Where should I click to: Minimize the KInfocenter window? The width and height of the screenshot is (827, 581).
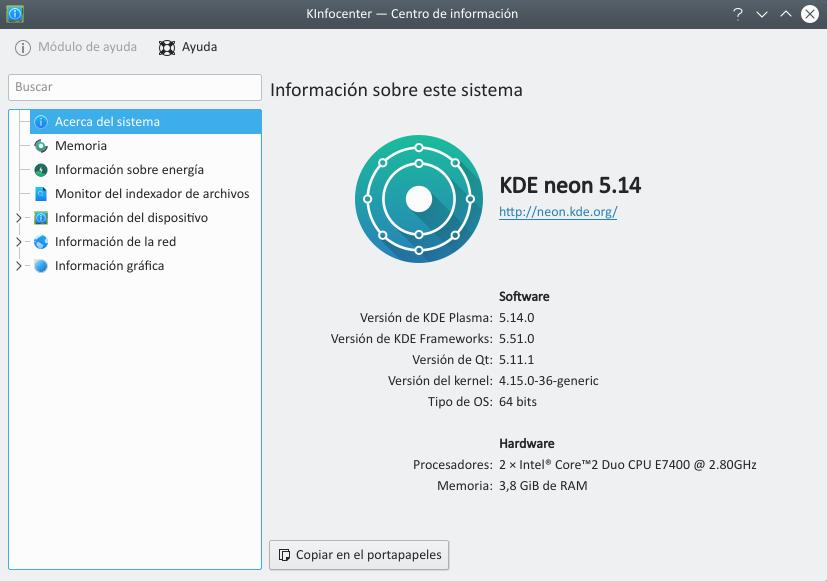point(762,14)
